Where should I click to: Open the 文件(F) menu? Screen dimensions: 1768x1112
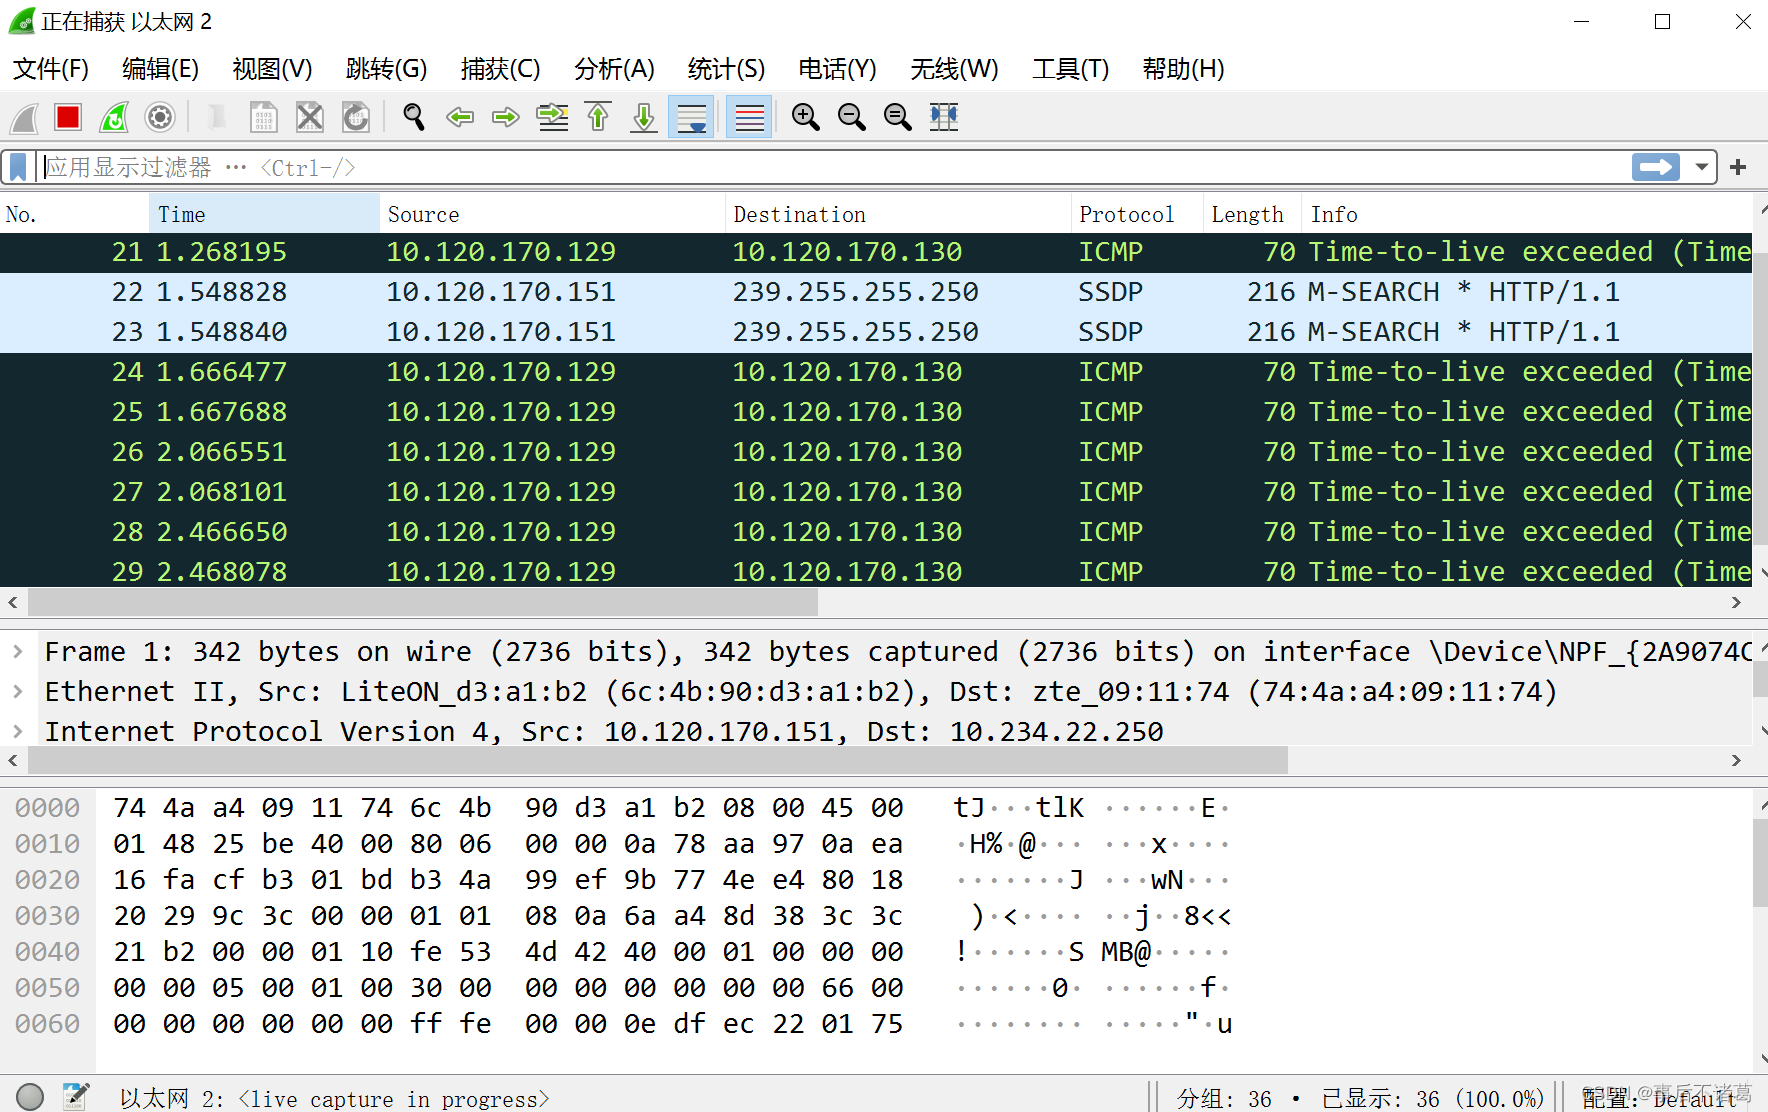[51, 69]
